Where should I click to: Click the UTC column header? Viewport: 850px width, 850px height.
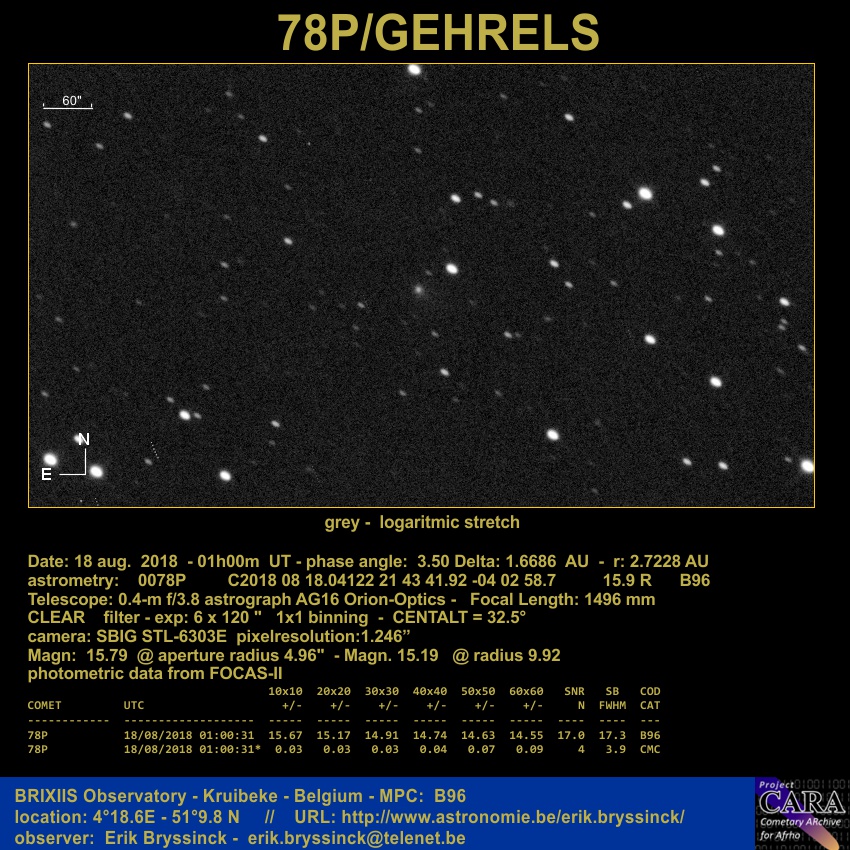point(134,705)
